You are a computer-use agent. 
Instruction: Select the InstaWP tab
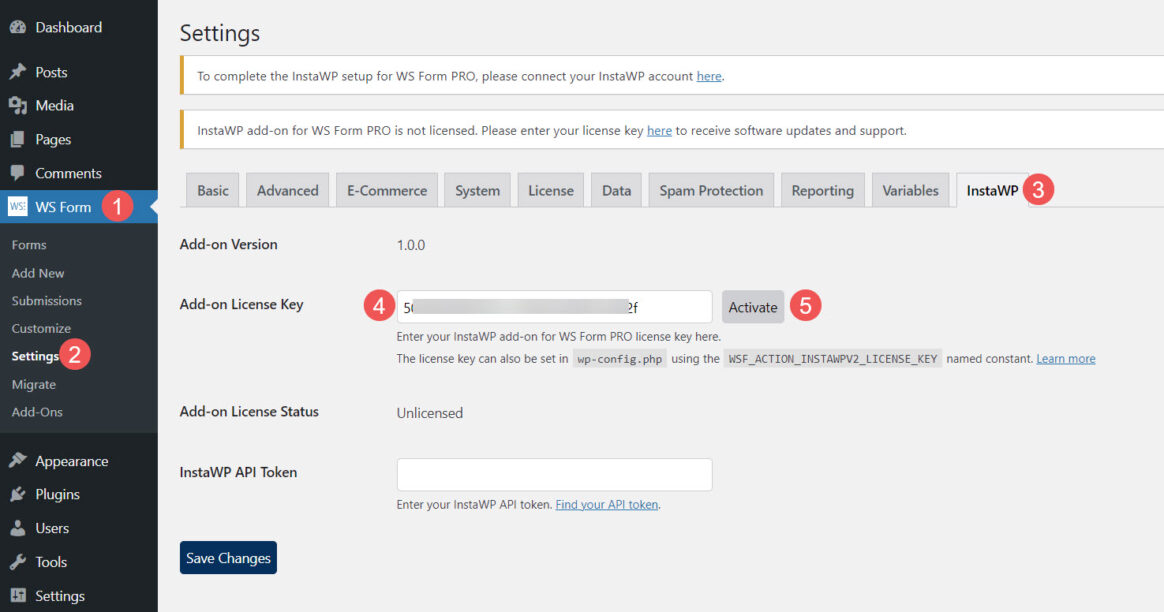[992, 190]
